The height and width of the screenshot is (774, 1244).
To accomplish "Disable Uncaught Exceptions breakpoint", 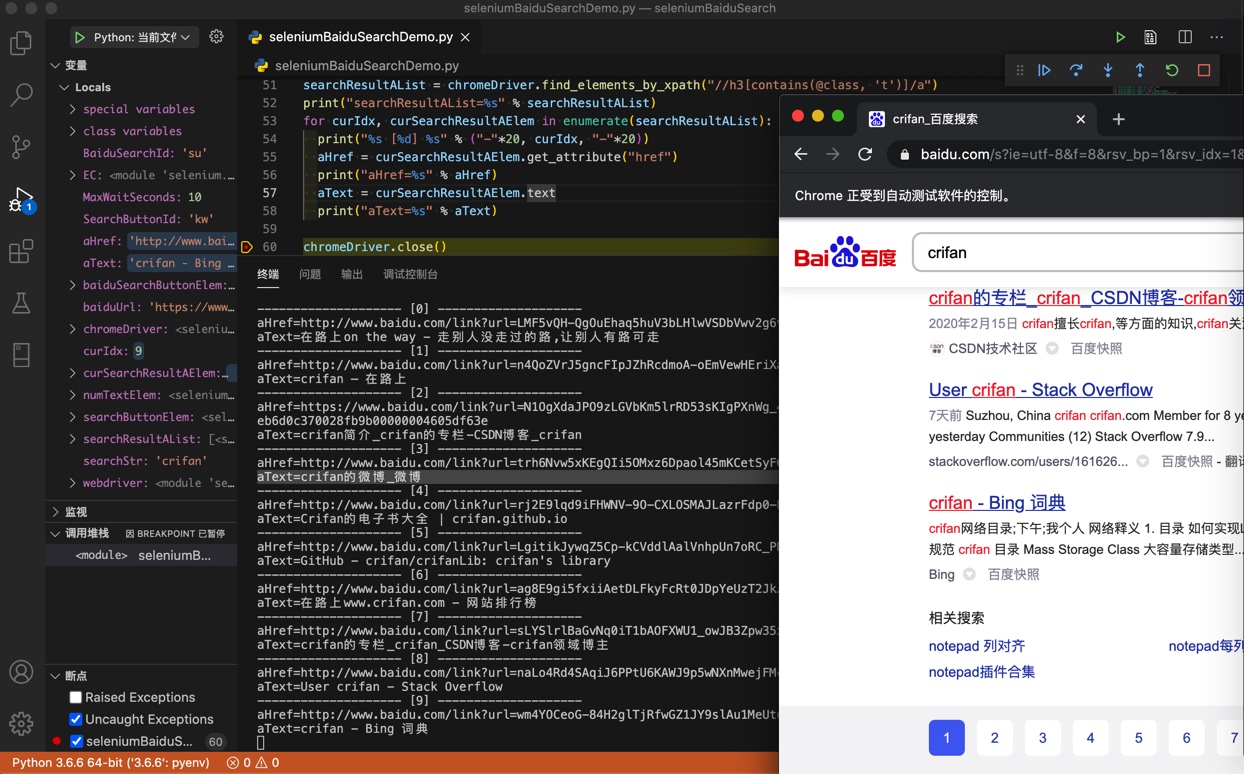I will tap(75, 719).
